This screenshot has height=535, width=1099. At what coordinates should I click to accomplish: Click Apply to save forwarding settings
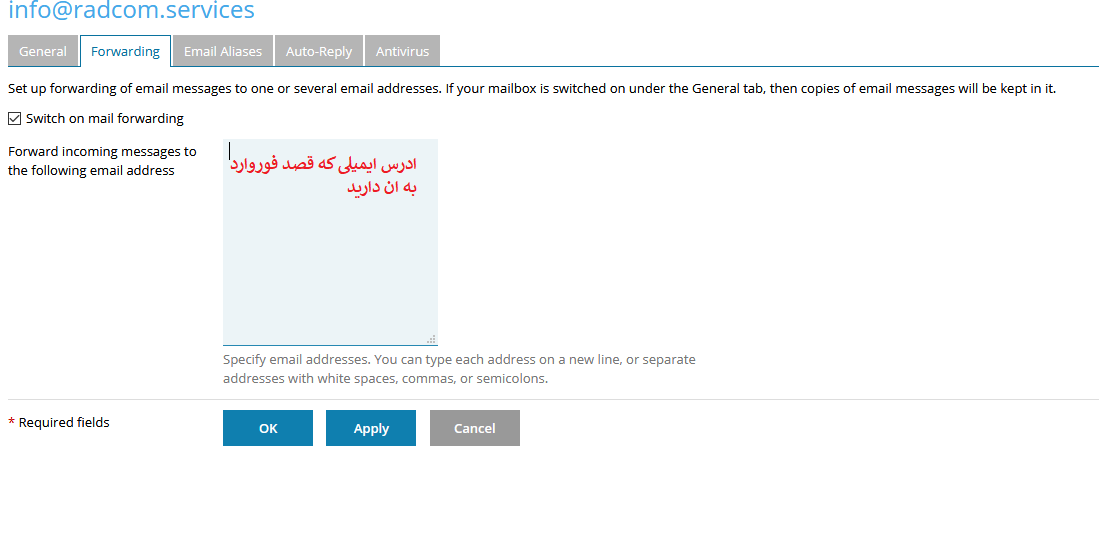tap(371, 428)
